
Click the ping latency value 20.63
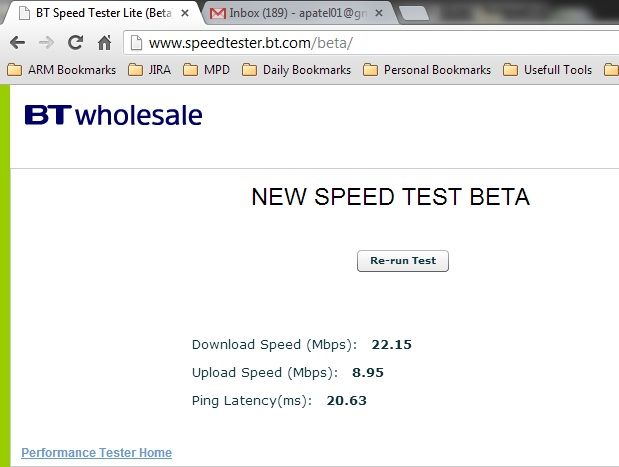347,401
